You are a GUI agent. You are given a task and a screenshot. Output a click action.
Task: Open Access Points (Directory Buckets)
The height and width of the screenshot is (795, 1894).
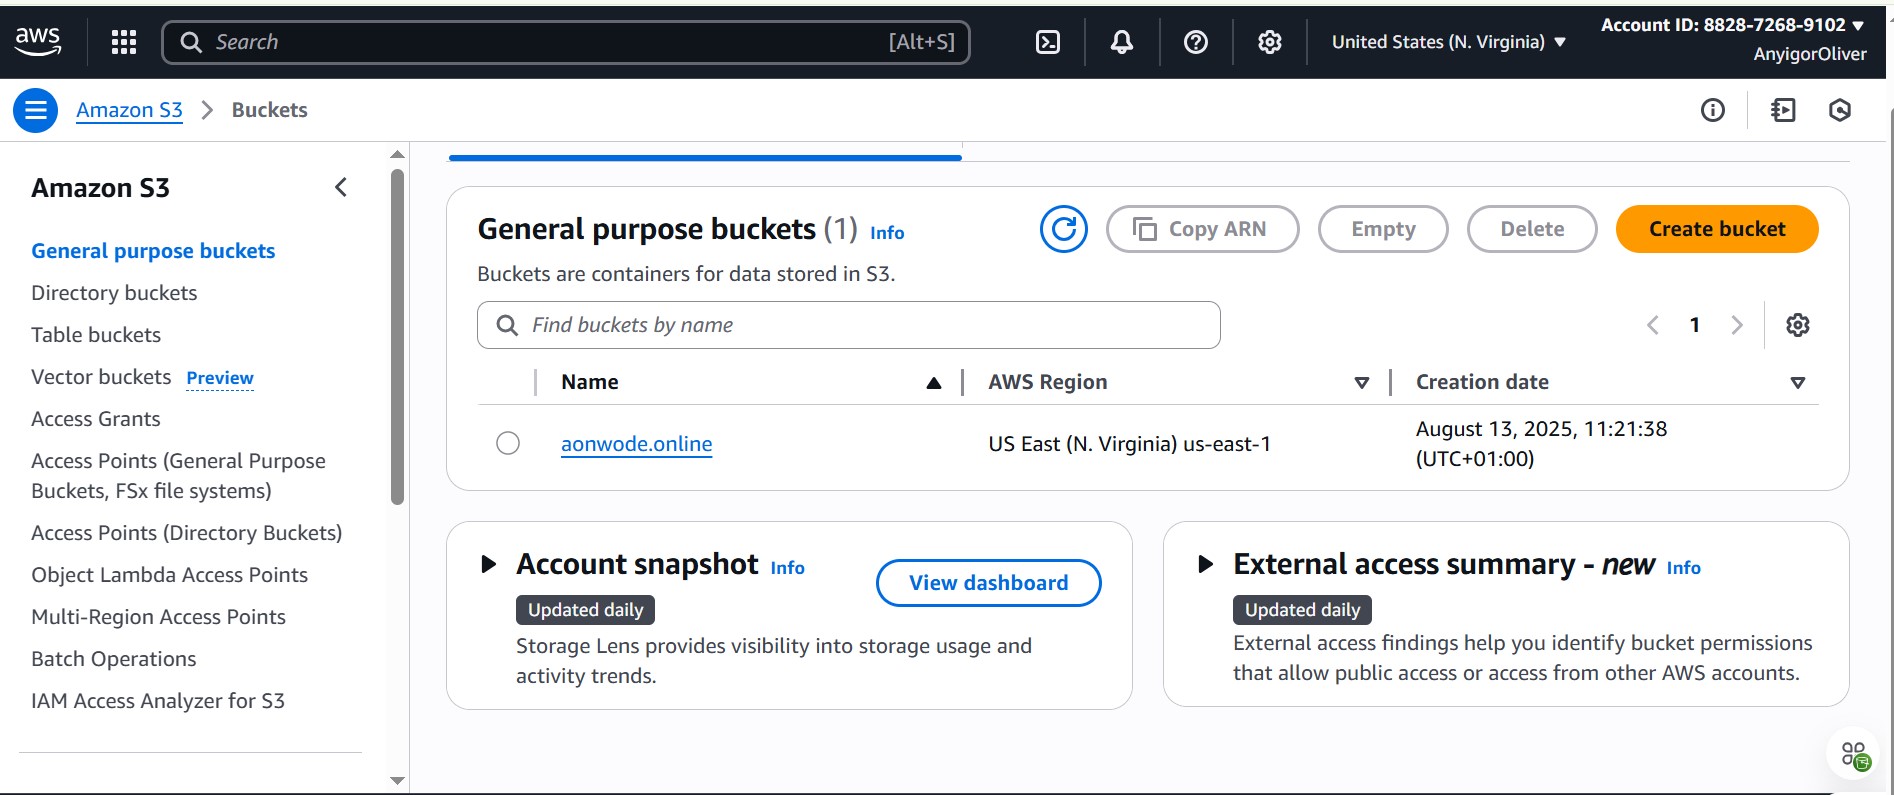[x=186, y=533]
